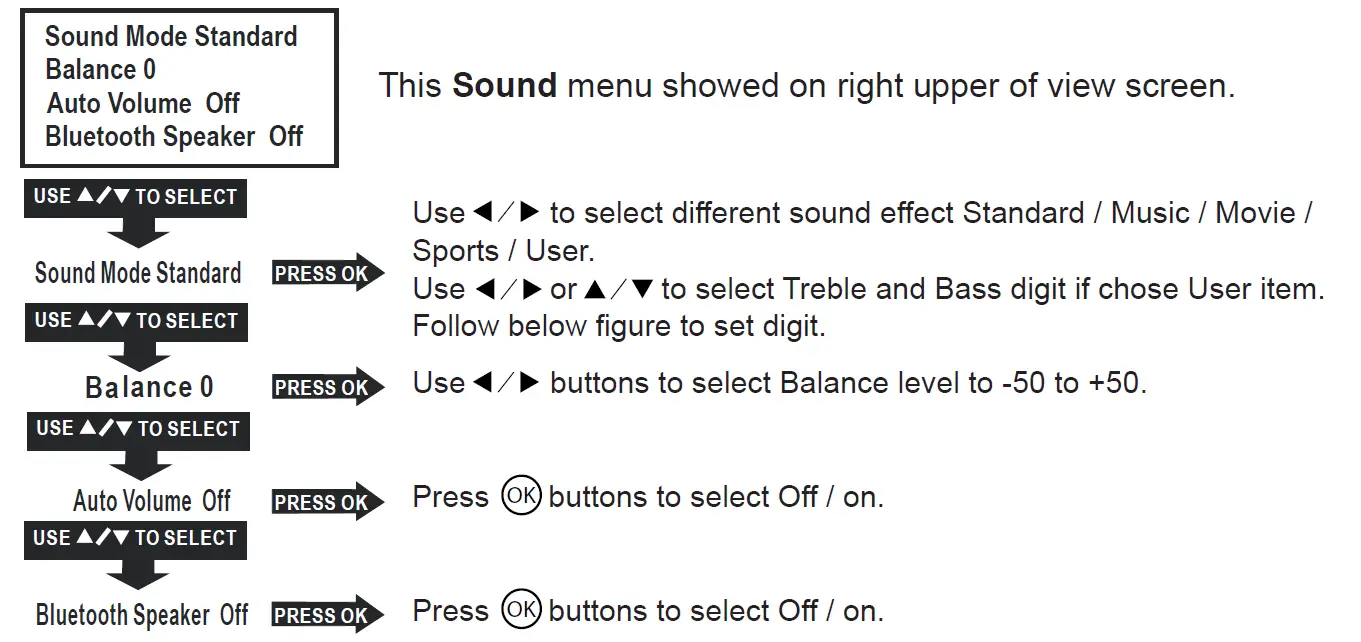Click USE ▲/▼ TO SELECT banner directly above Balance 0
This screenshot has height=642, width=1361.
point(135,321)
